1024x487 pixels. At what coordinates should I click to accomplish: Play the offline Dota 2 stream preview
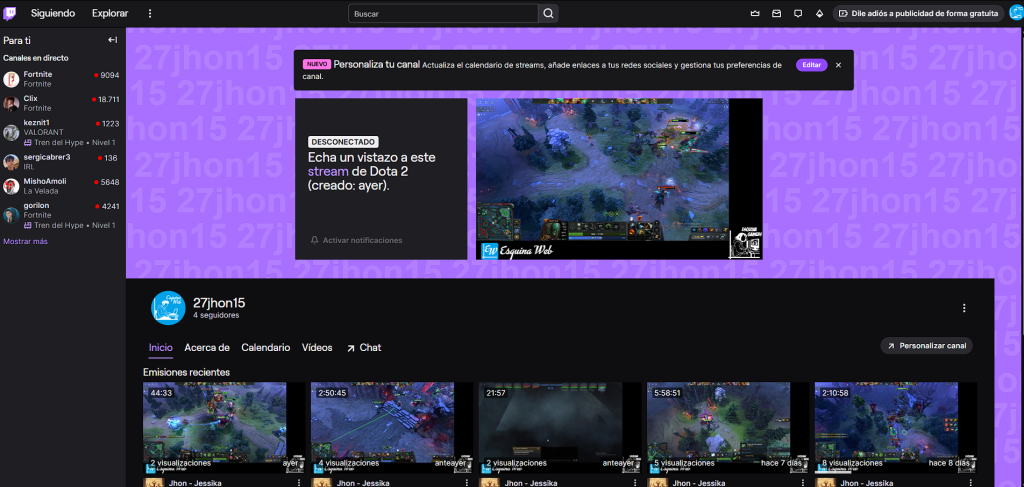(x=619, y=179)
